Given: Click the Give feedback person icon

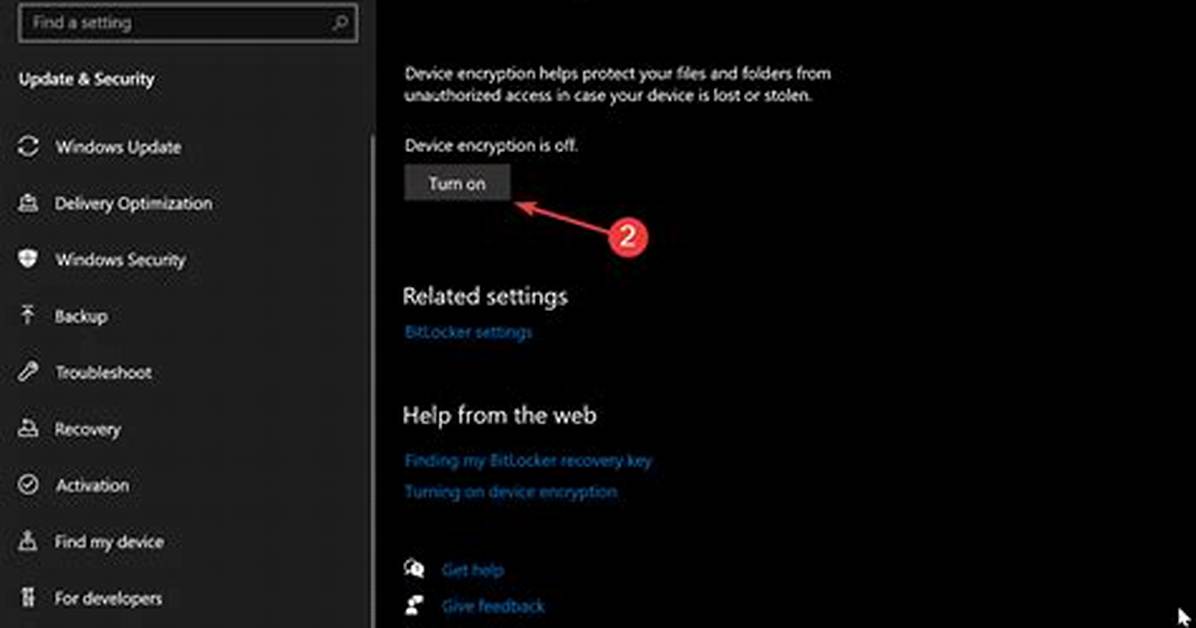Looking at the screenshot, I should click(x=414, y=605).
